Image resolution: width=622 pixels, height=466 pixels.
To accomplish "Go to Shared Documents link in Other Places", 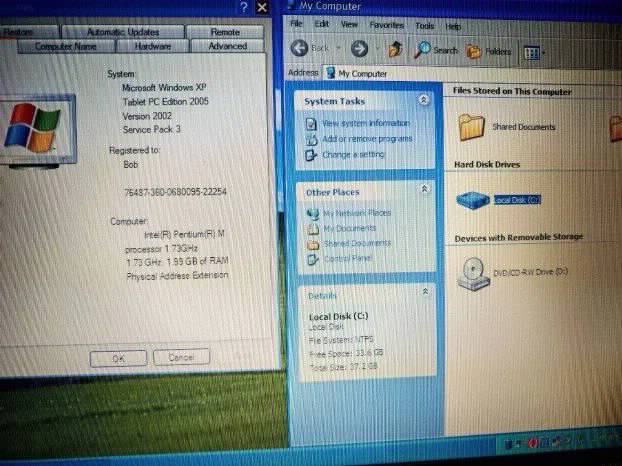I will click(357, 243).
